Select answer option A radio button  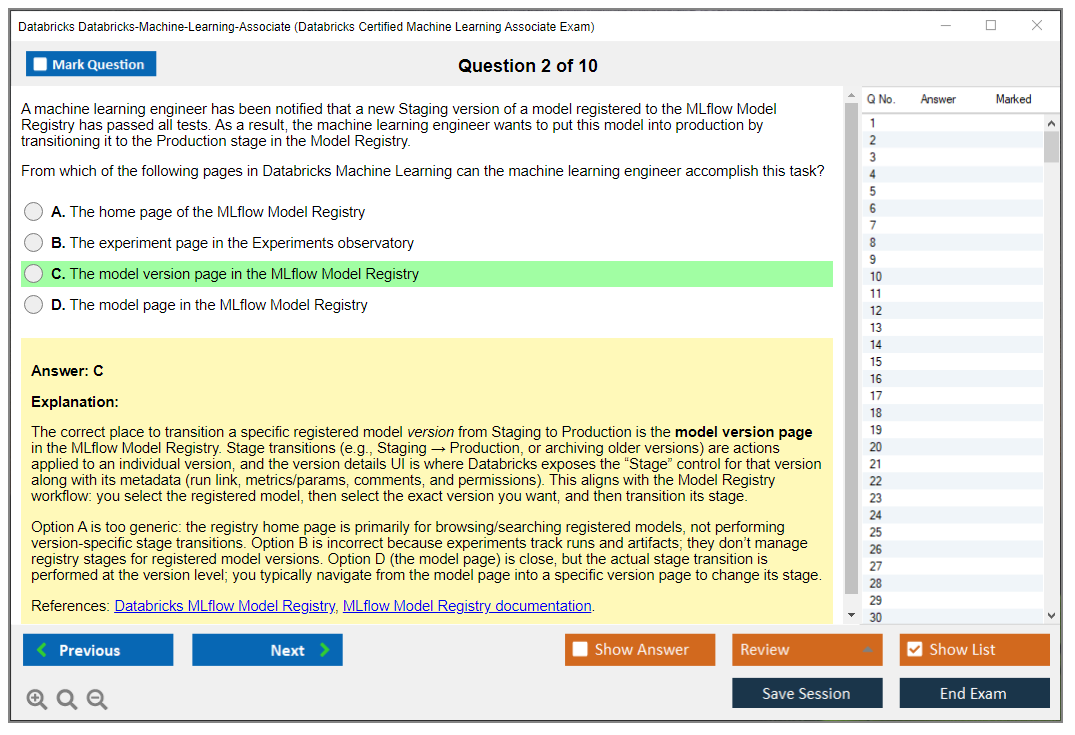(33, 211)
